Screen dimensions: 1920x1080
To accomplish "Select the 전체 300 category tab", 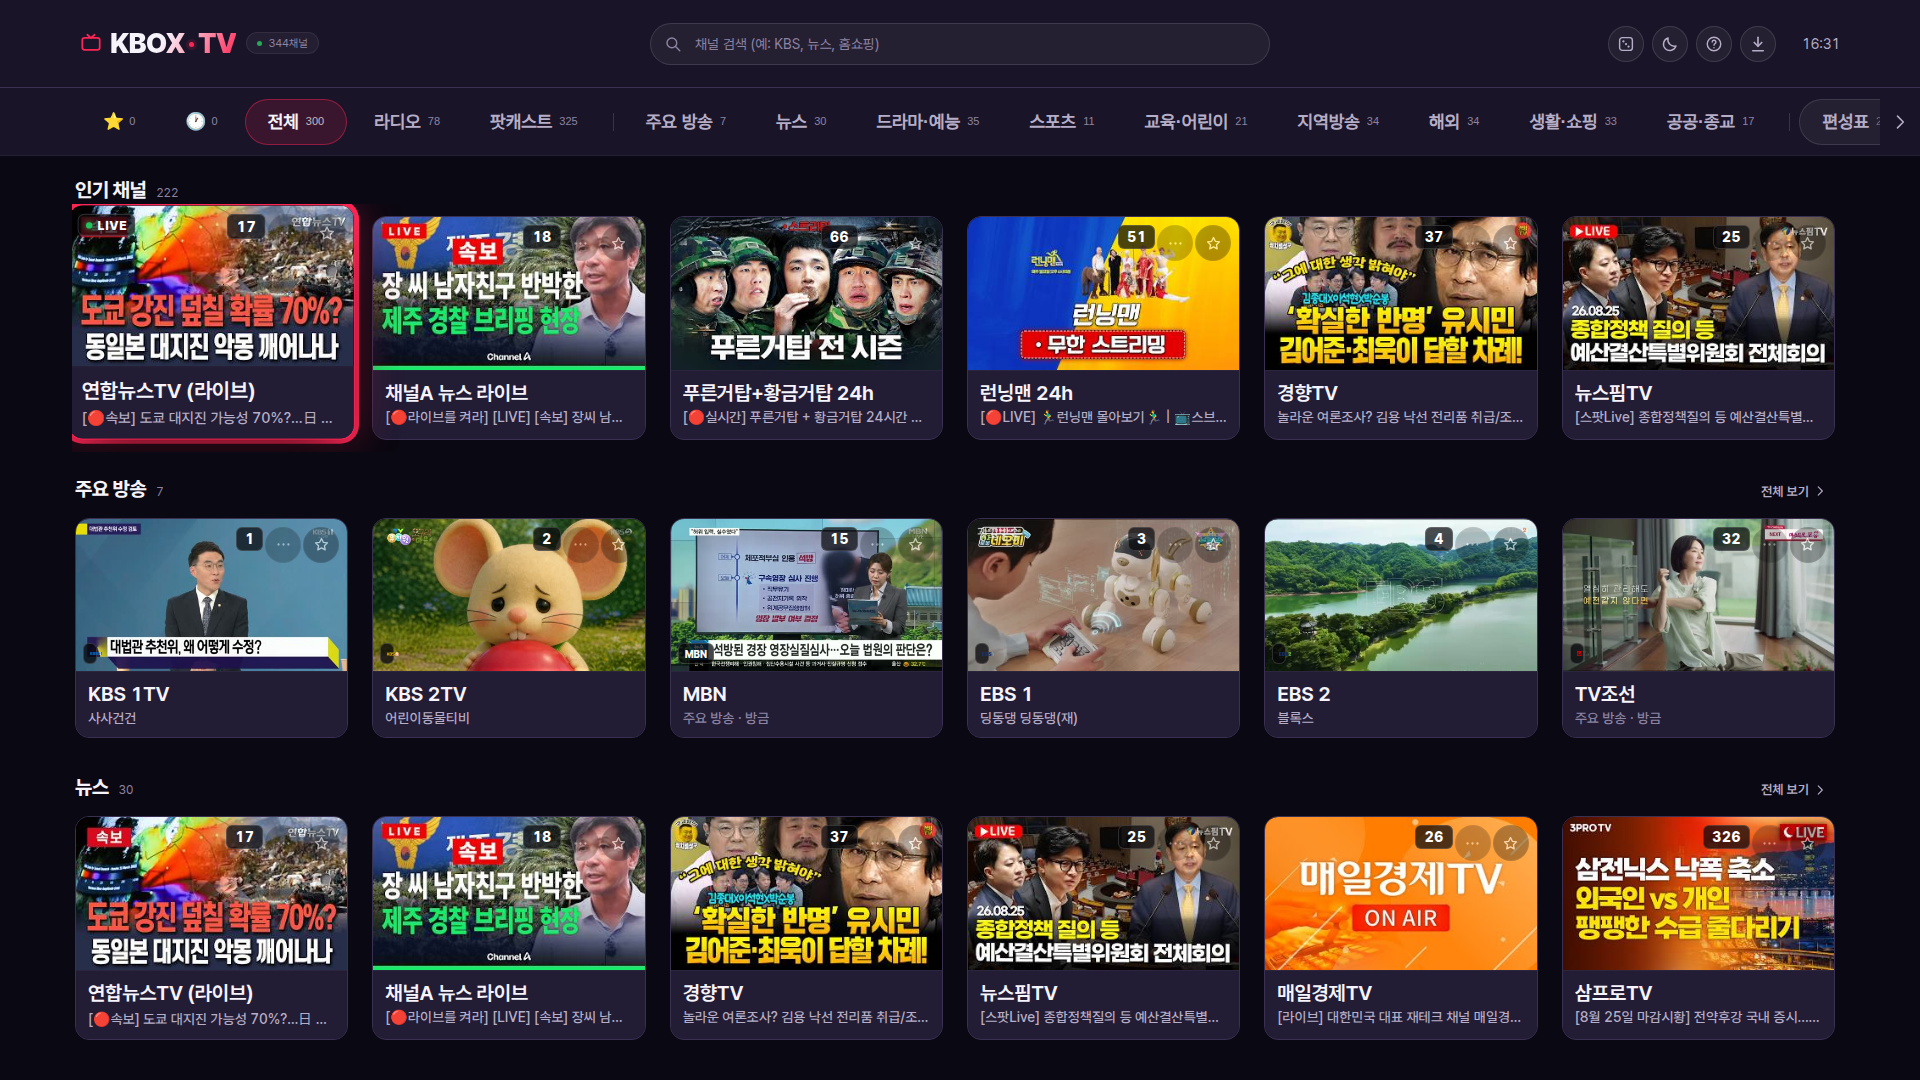I will pyautogui.click(x=296, y=121).
